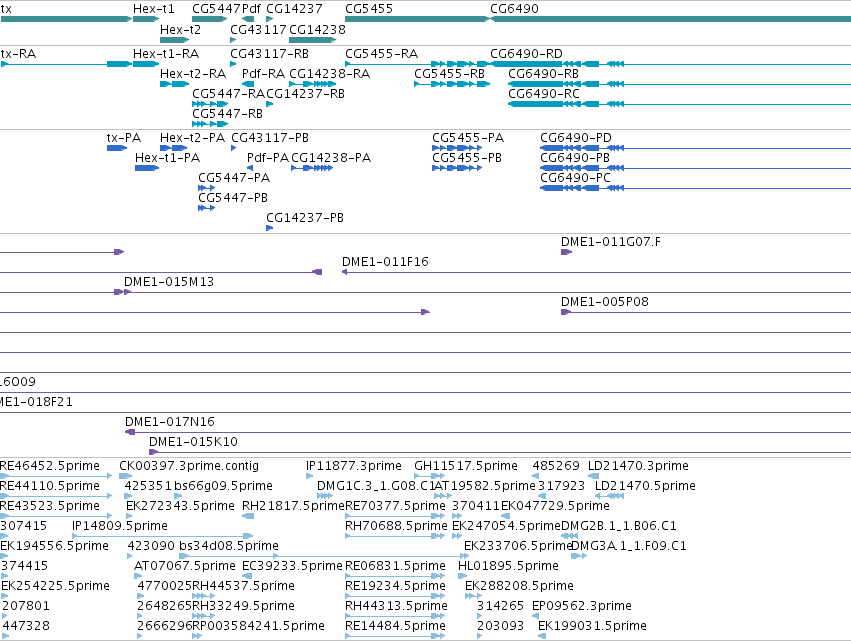
Task: Select the DME1-011F16 clone label
Action: pos(385,262)
